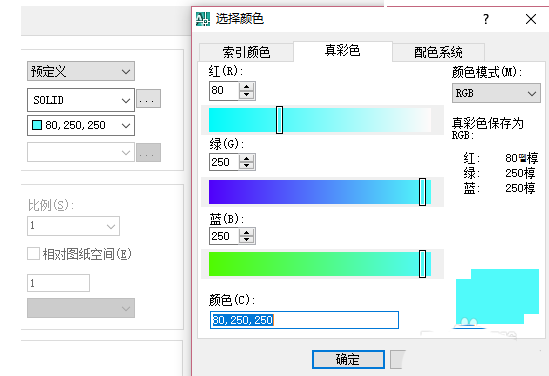The height and width of the screenshot is (376, 549).
Task: Click the 蓝(B) value field showing 250
Action: click(224, 236)
